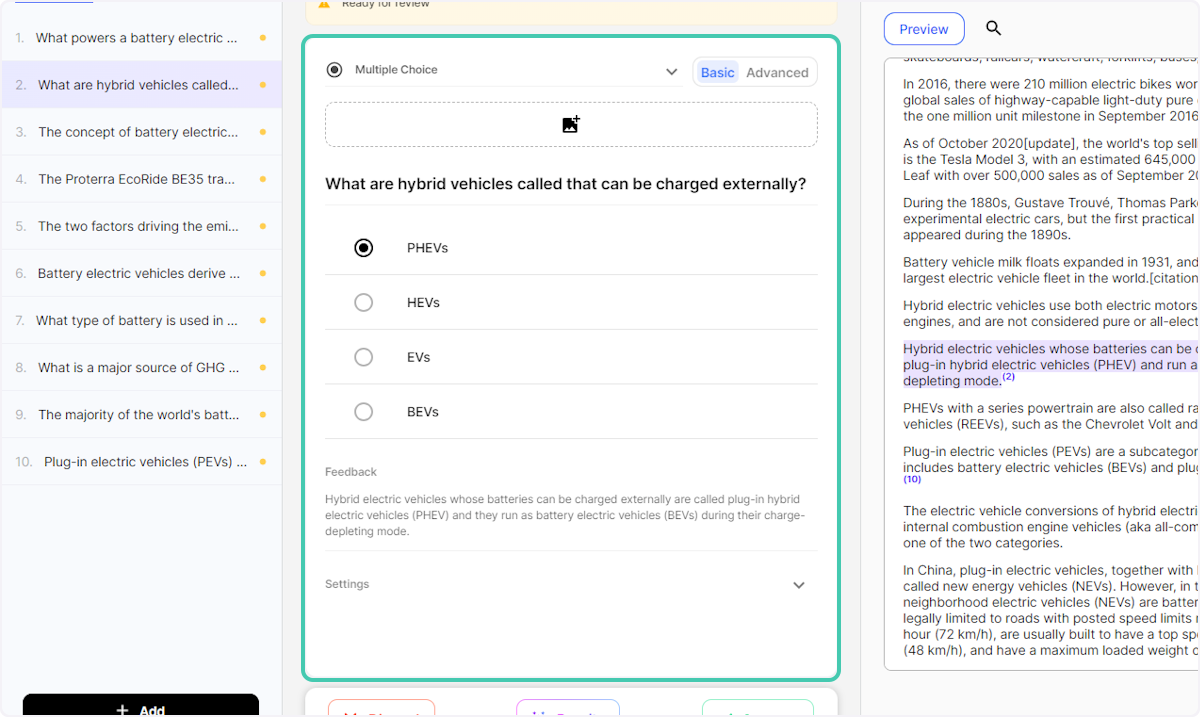Screen dimensions: 1200x717
Task: Open citation link (2) in the highlighted passage
Action: coord(1009,376)
